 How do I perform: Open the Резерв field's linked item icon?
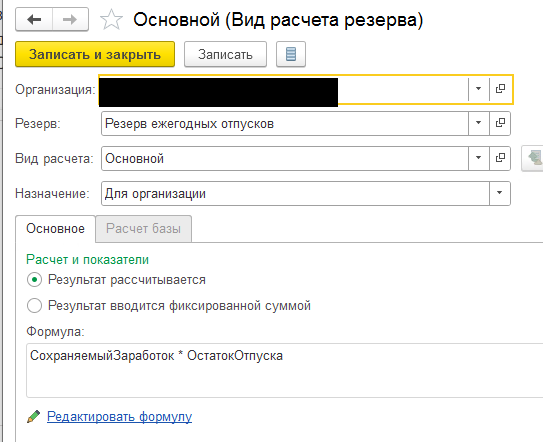click(500, 123)
